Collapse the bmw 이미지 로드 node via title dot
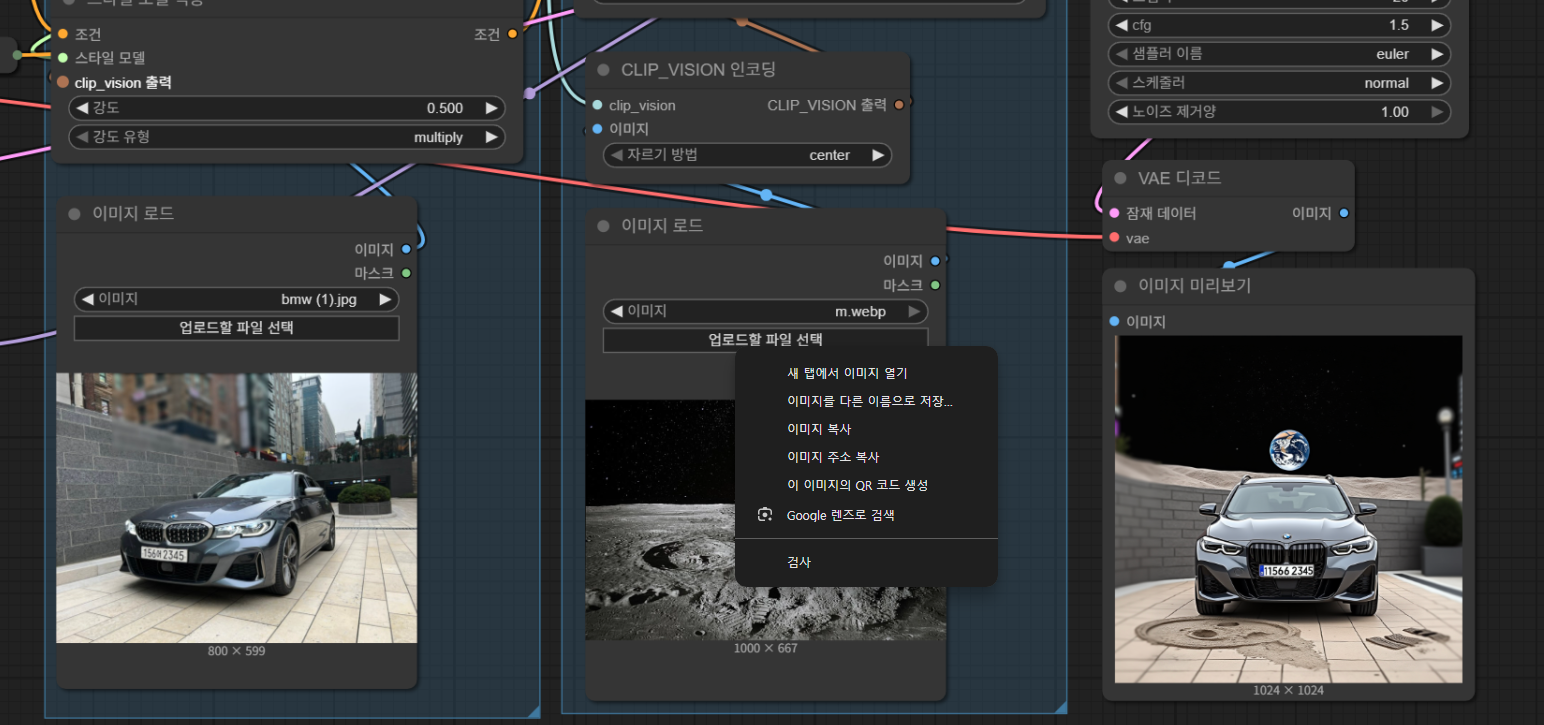Image resolution: width=1544 pixels, height=725 pixels. pos(74,214)
